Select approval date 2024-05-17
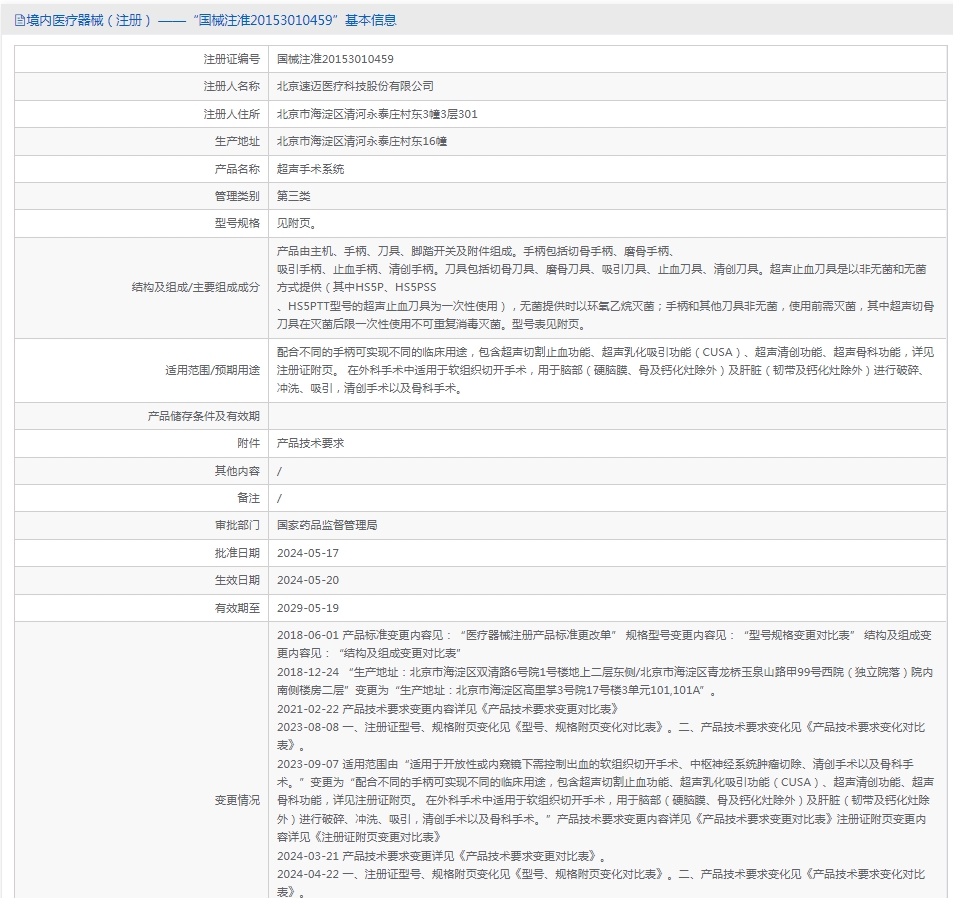The image size is (953, 898). (x=308, y=553)
